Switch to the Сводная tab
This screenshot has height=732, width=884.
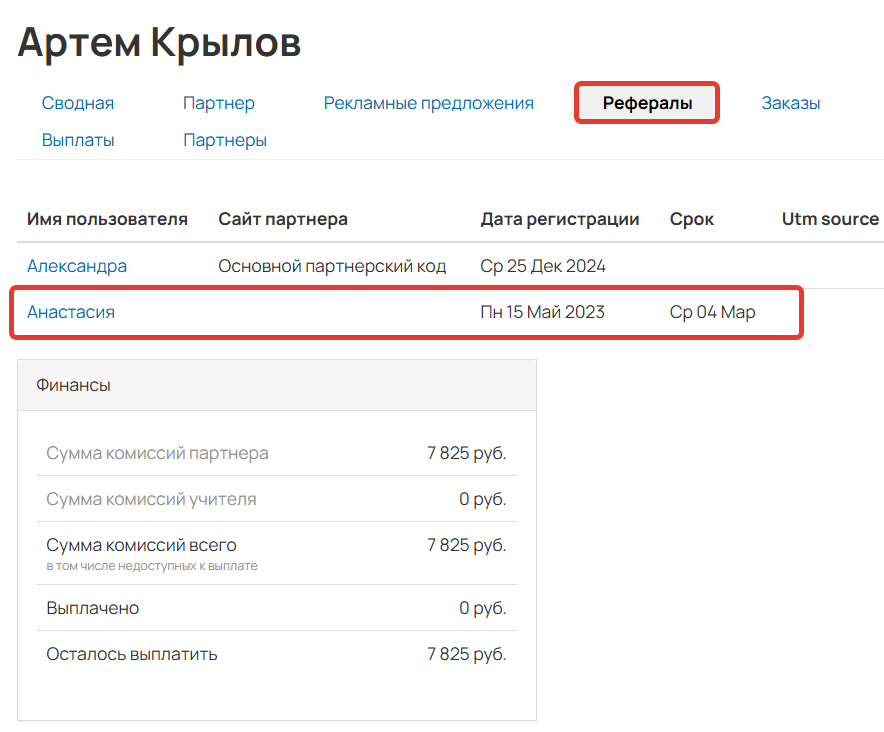[77, 102]
